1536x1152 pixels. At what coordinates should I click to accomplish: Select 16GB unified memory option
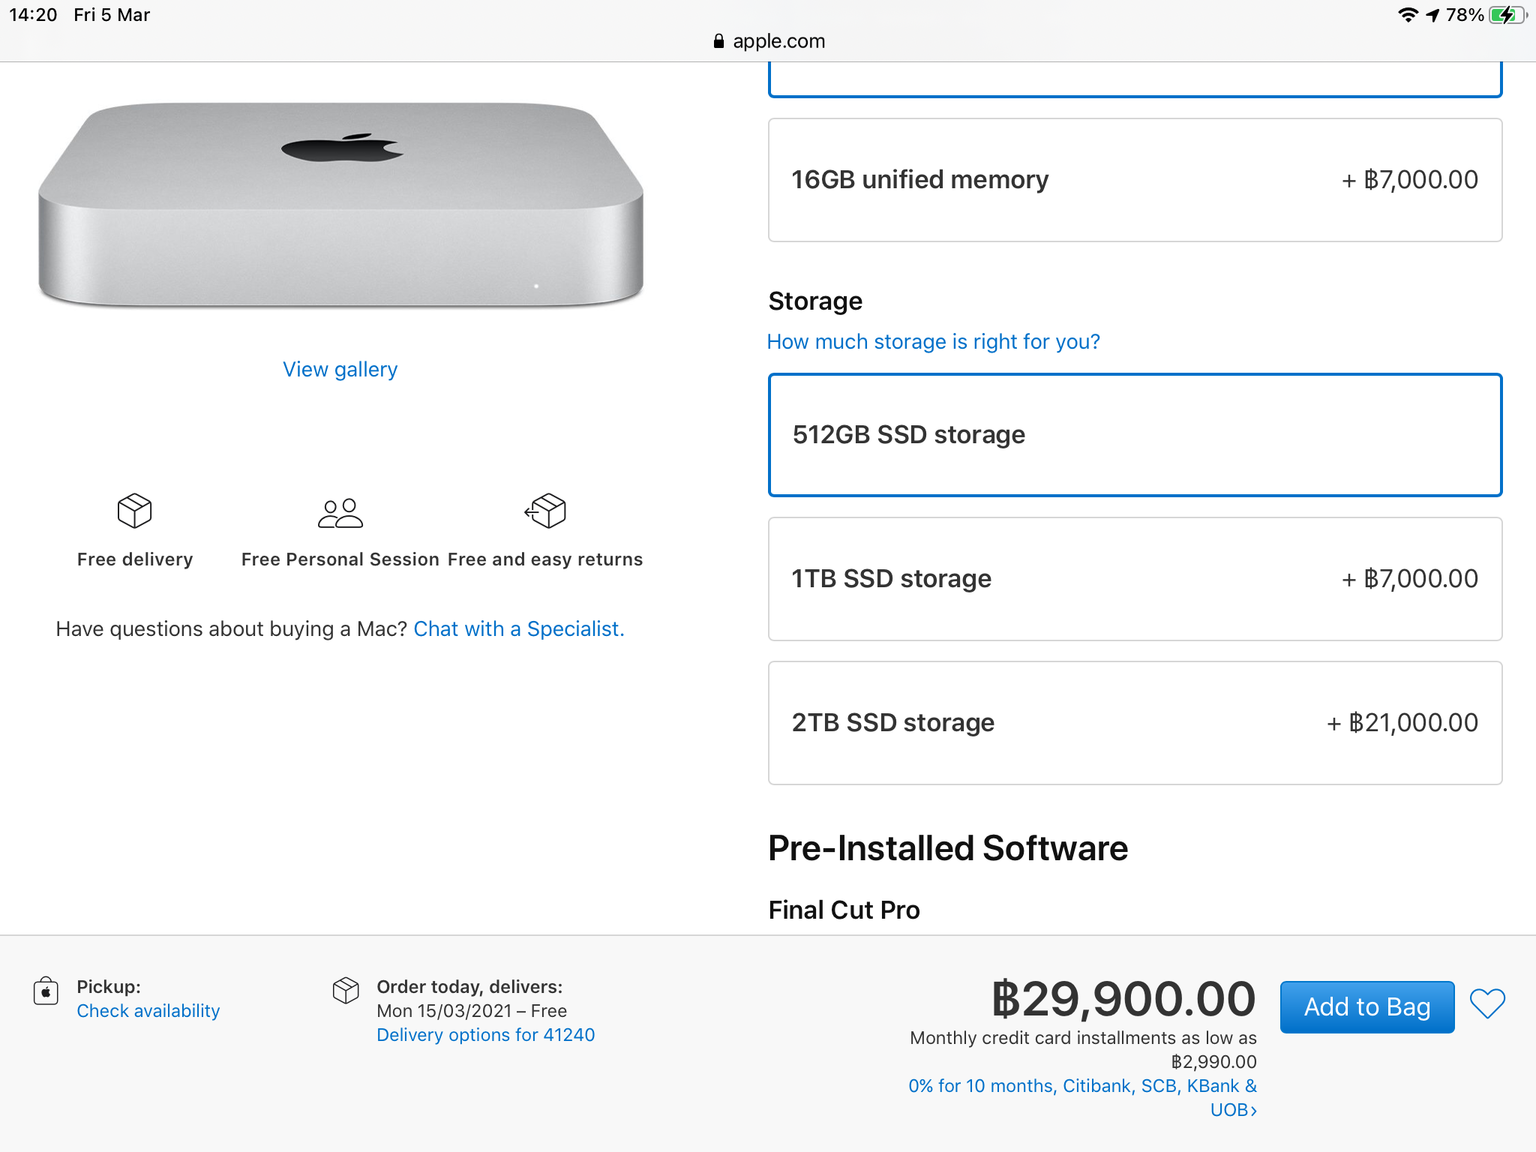[x=1135, y=180]
